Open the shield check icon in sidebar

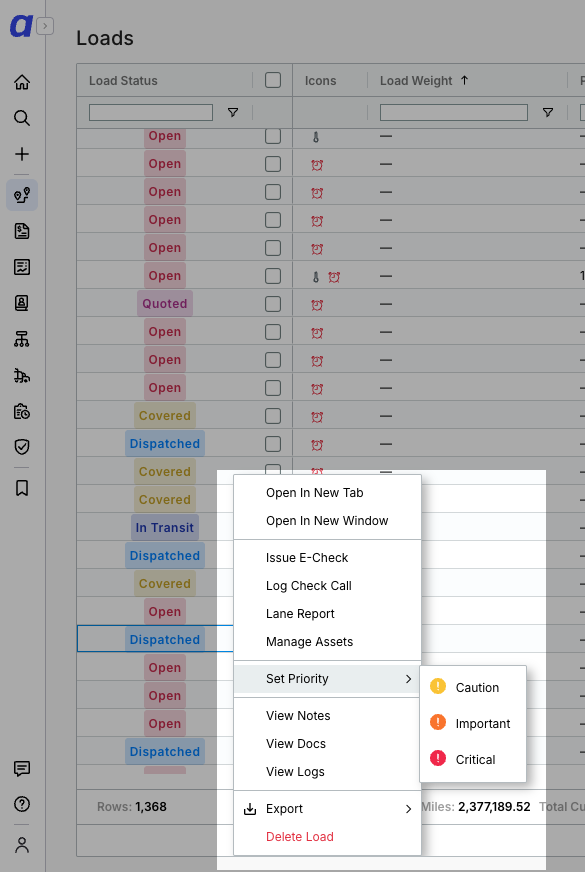point(22,447)
